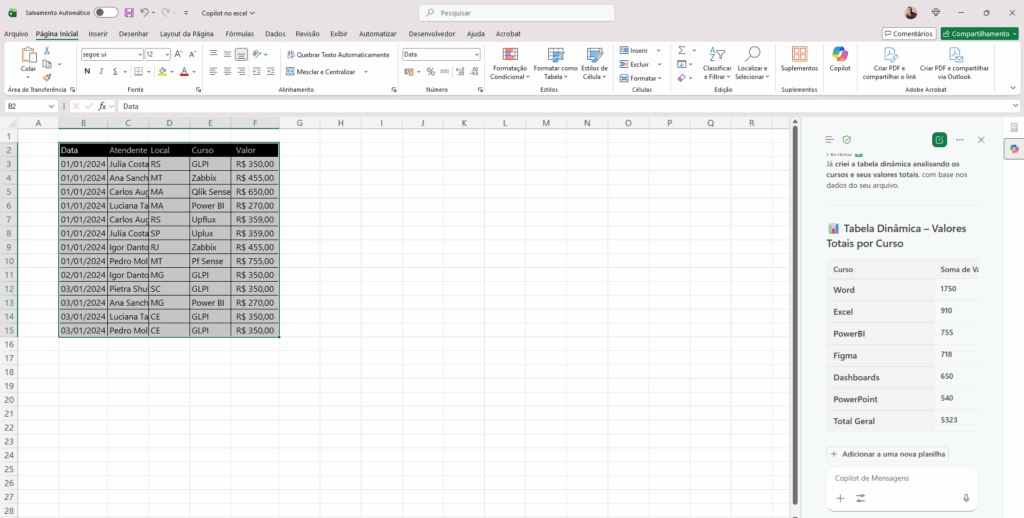Open the Copilot ribbon button
1024x518 pixels.
840,58
